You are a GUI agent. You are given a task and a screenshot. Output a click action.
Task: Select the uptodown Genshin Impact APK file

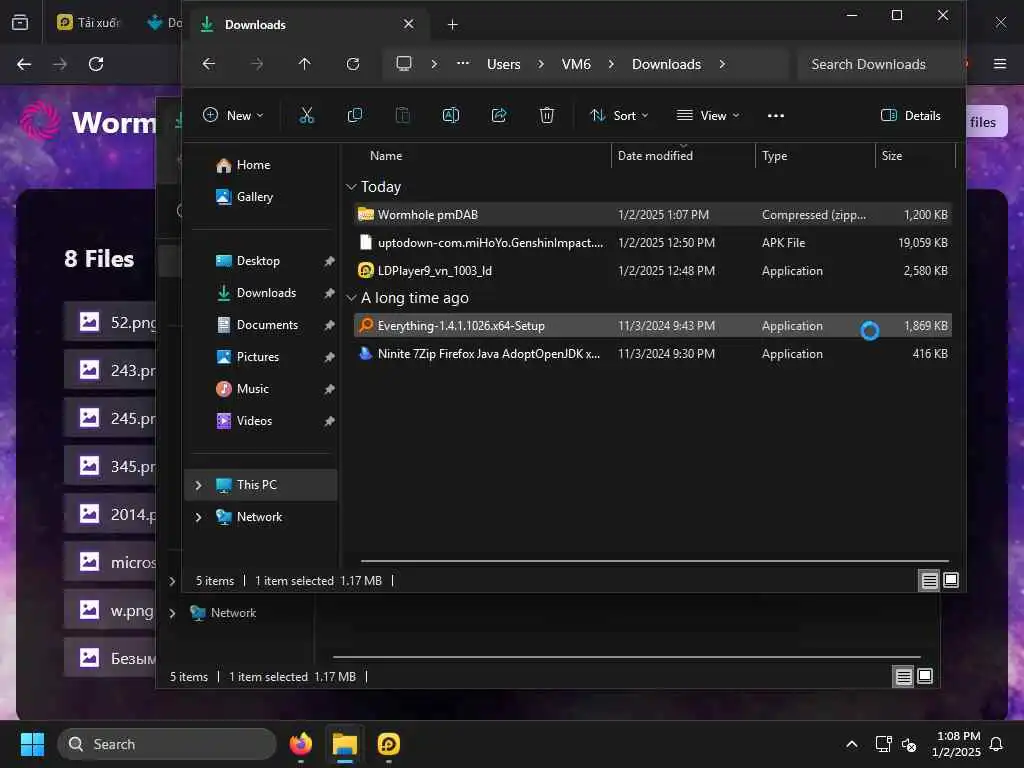pos(652,243)
